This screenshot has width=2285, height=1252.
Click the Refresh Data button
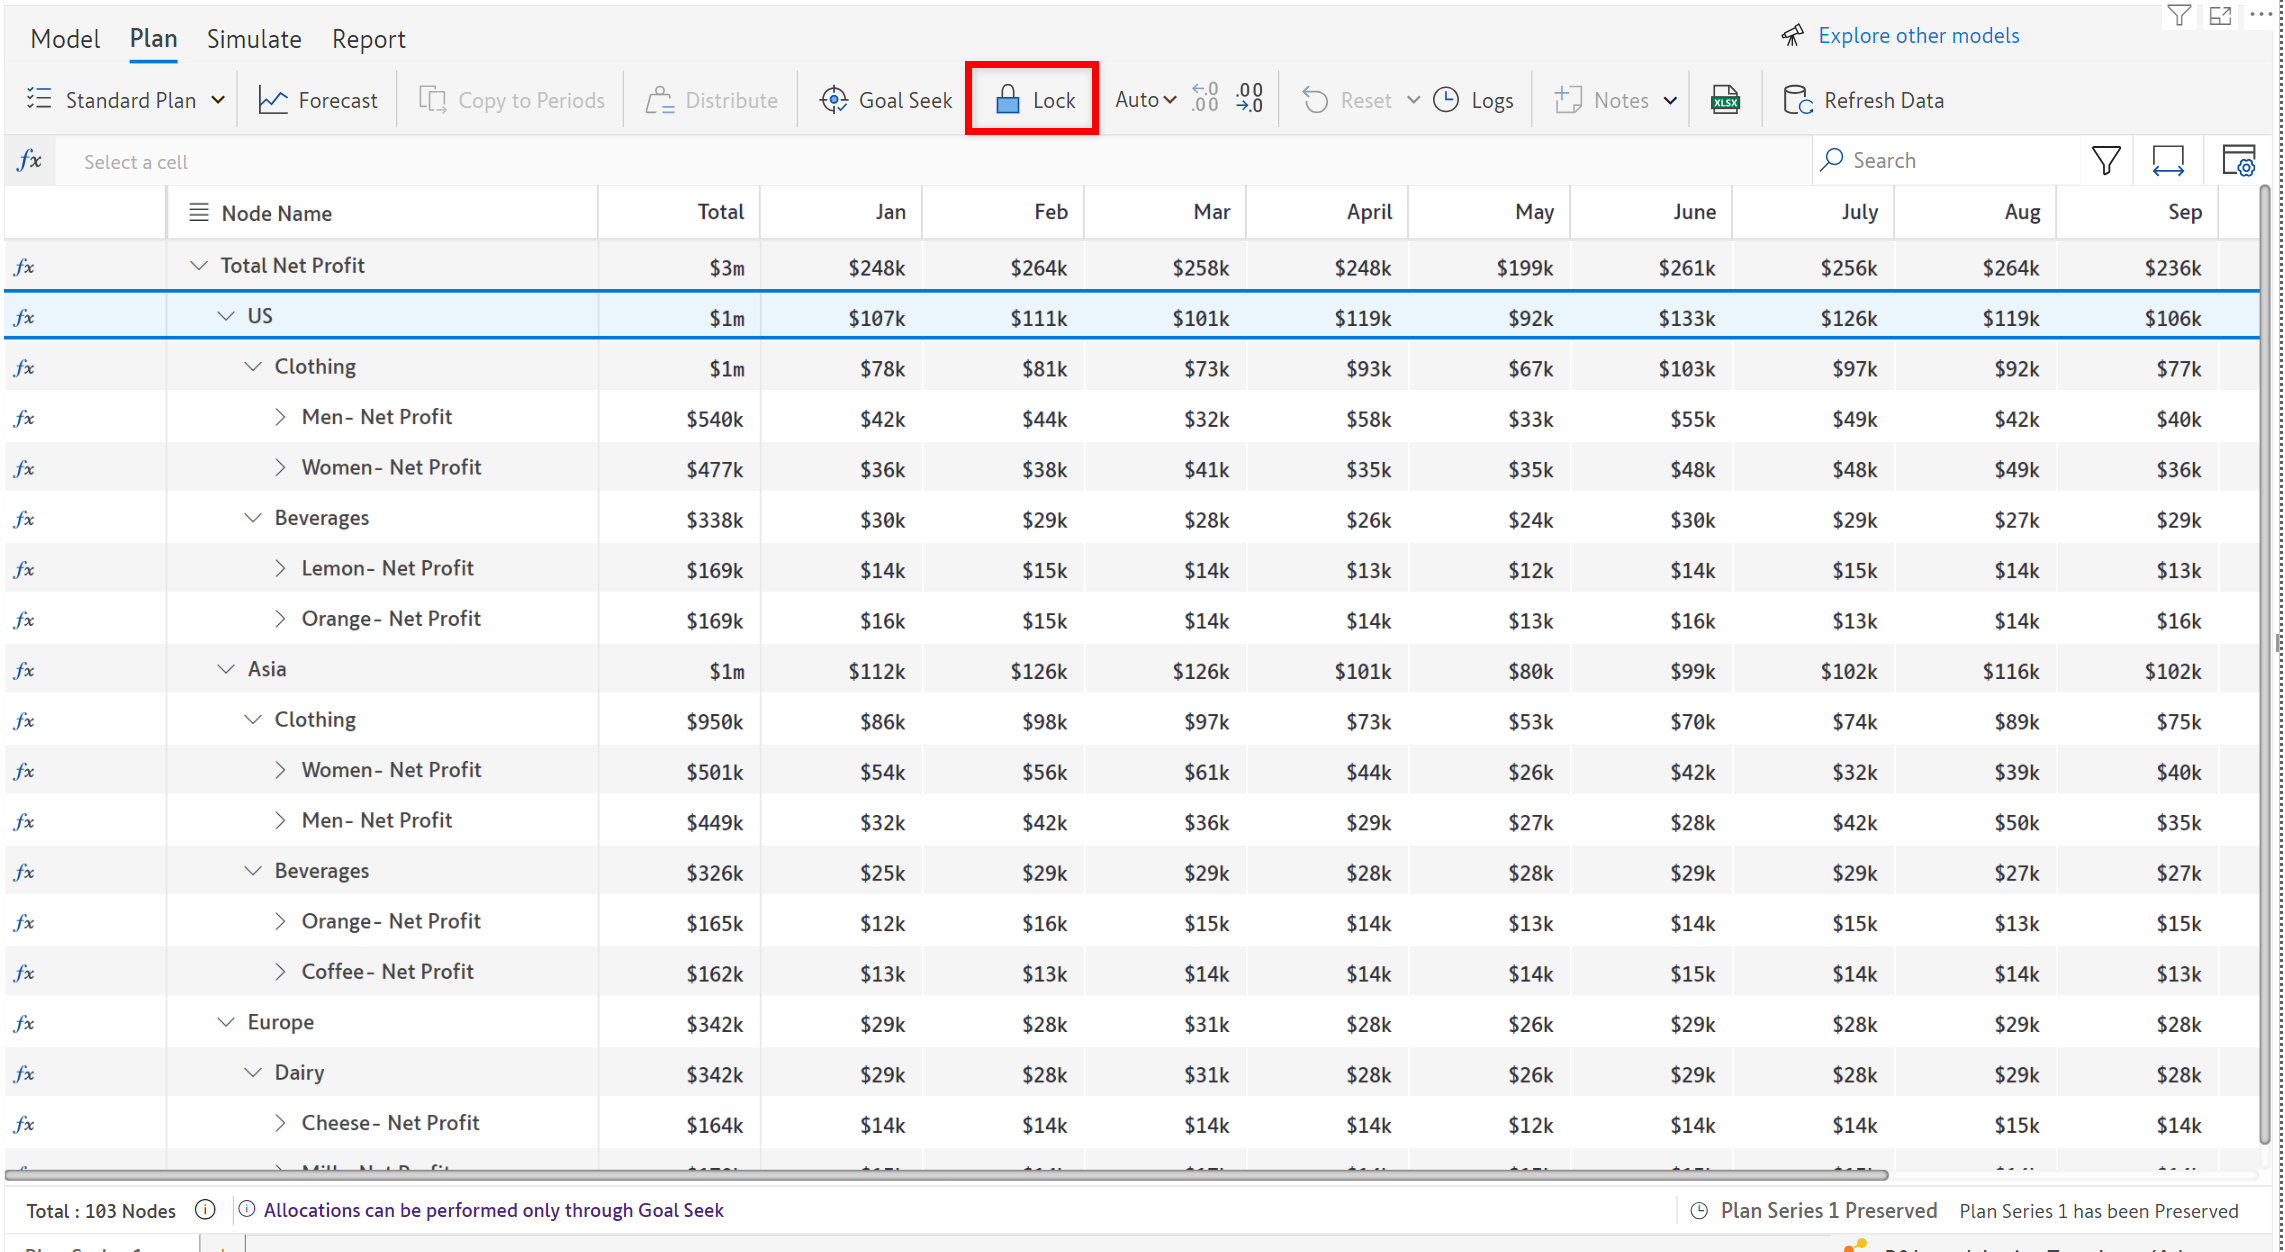[1864, 100]
